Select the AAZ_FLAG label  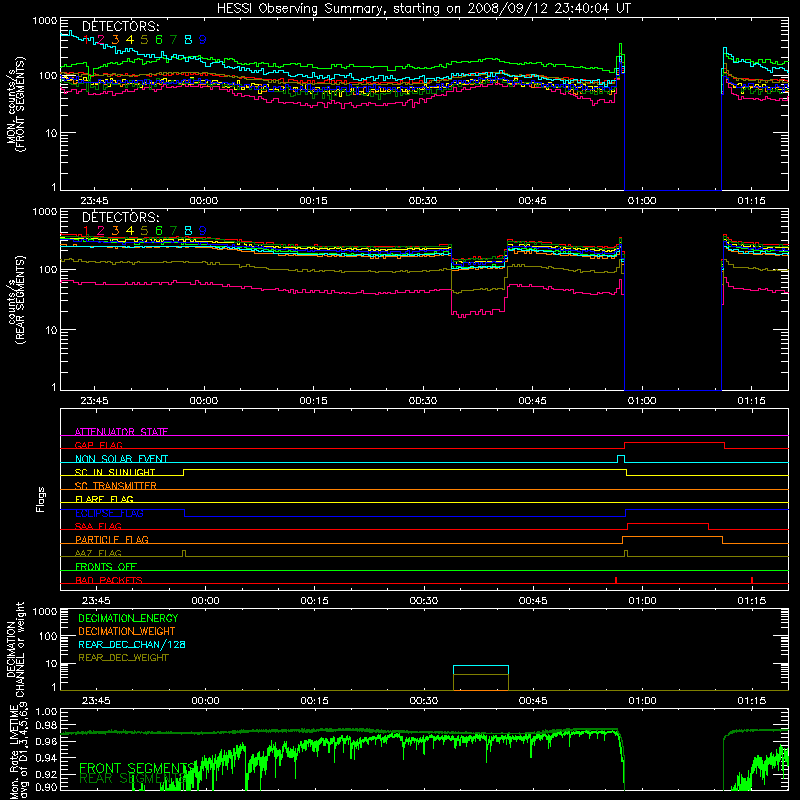(98, 553)
